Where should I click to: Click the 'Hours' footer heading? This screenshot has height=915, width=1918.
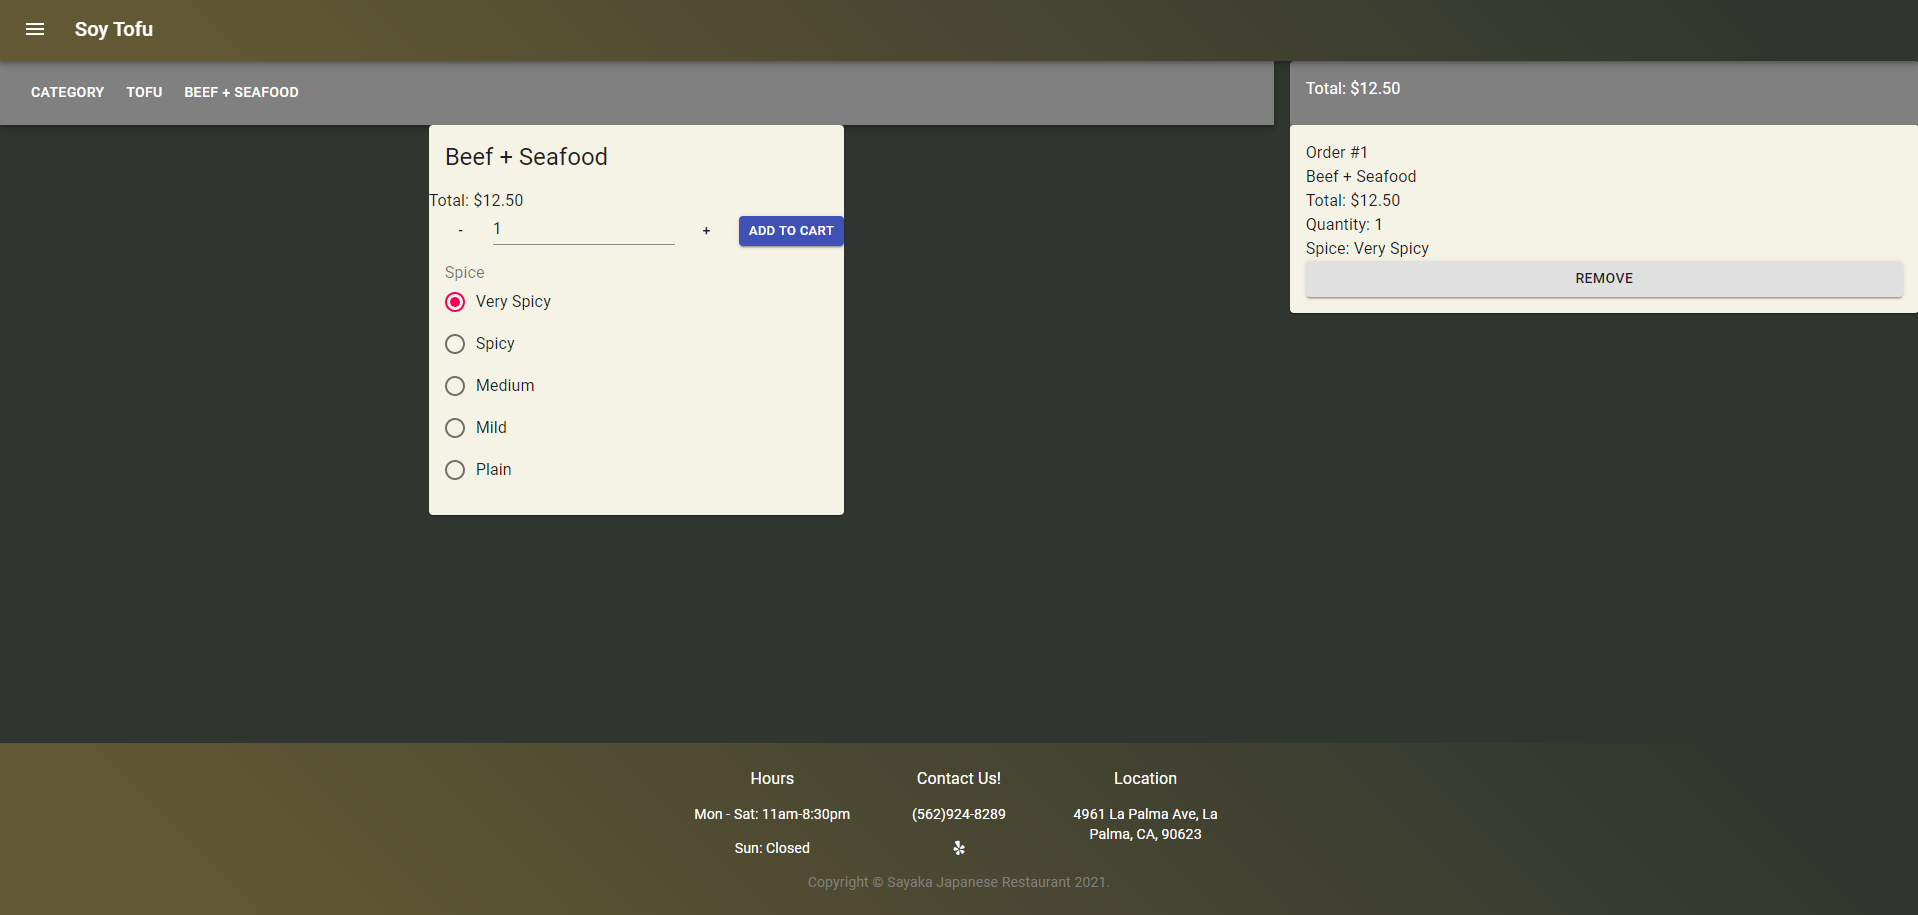772,778
